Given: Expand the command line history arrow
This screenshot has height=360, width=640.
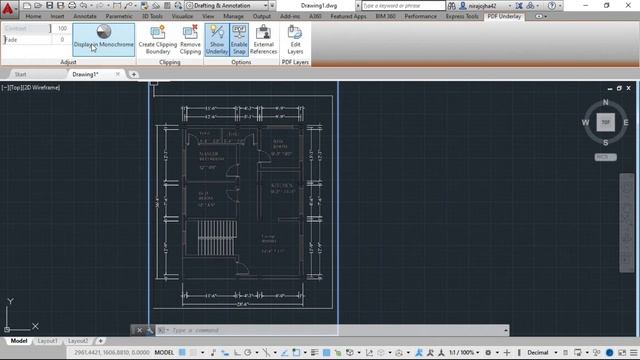Looking at the screenshot, I should (x=506, y=330).
